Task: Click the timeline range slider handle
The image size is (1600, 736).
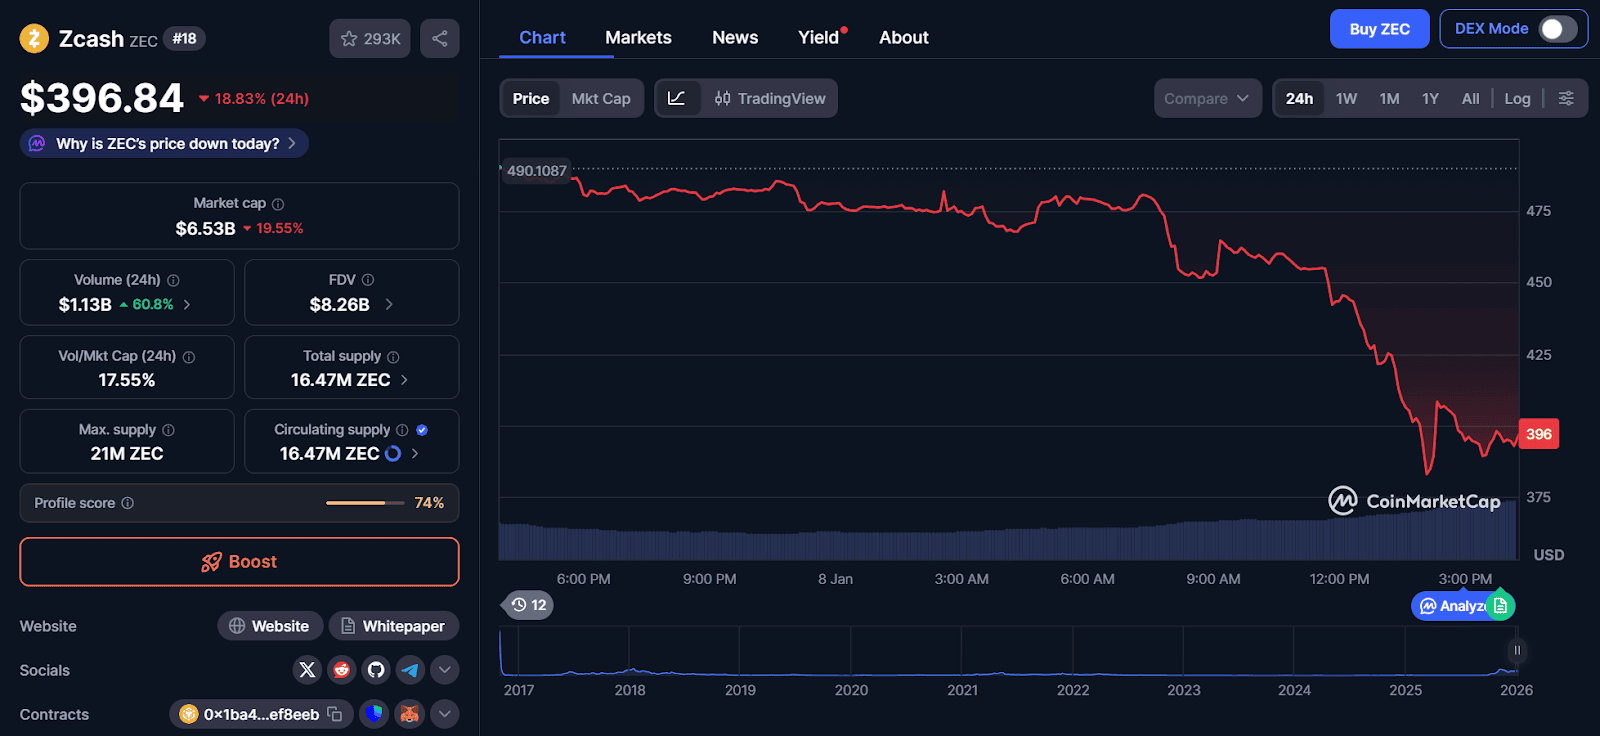Action: (x=1517, y=650)
